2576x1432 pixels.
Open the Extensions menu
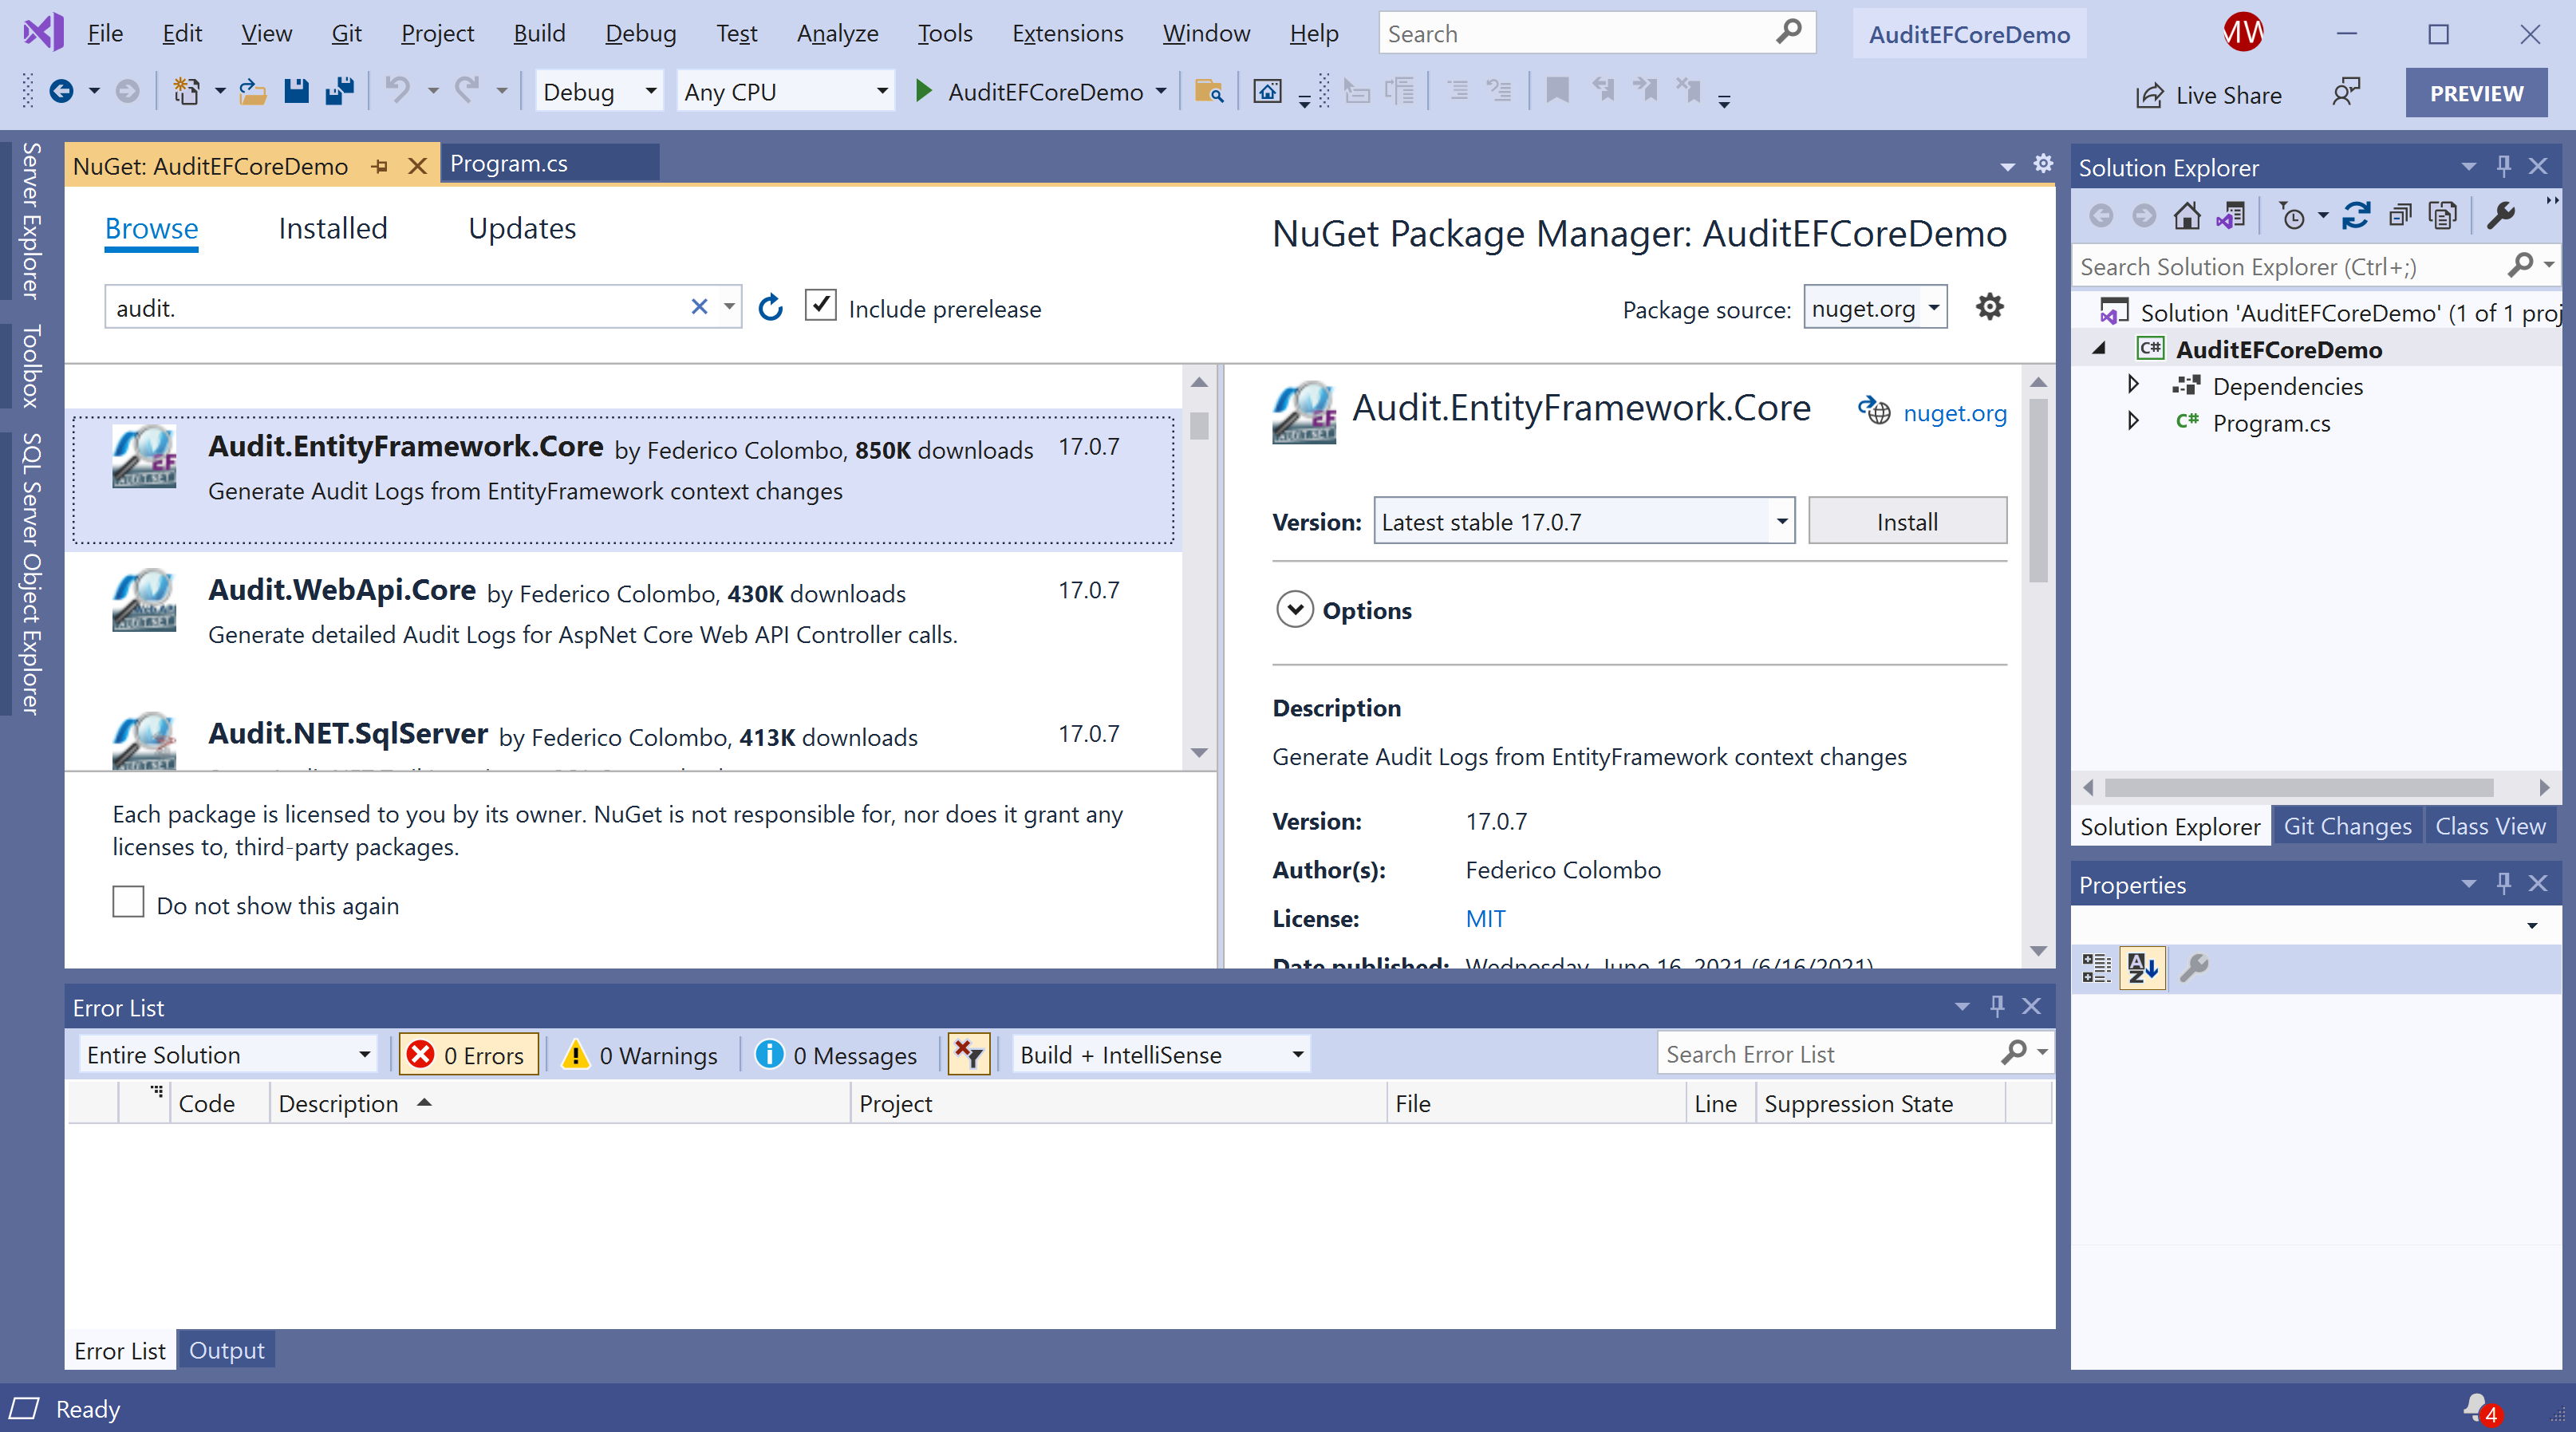pyautogui.click(x=1067, y=33)
